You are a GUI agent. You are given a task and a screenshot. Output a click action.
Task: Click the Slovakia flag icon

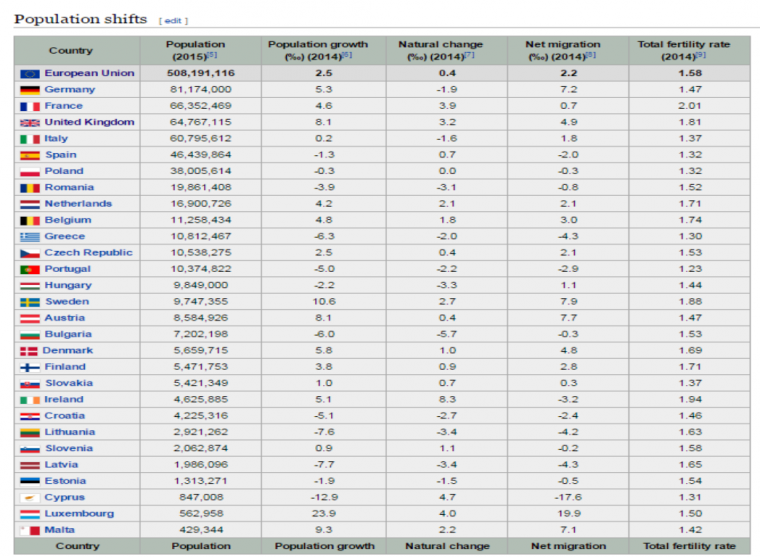pos(30,384)
